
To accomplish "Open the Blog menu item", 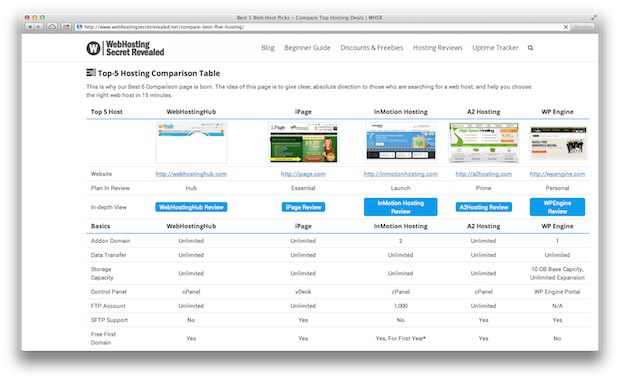I will [x=268, y=48].
